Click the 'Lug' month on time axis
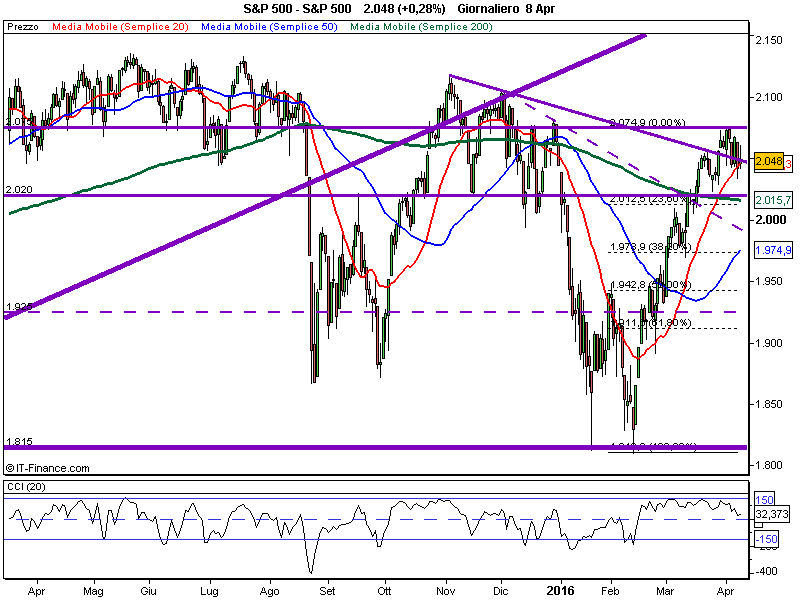The width and height of the screenshot is (800, 600). (x=209, y=591)
